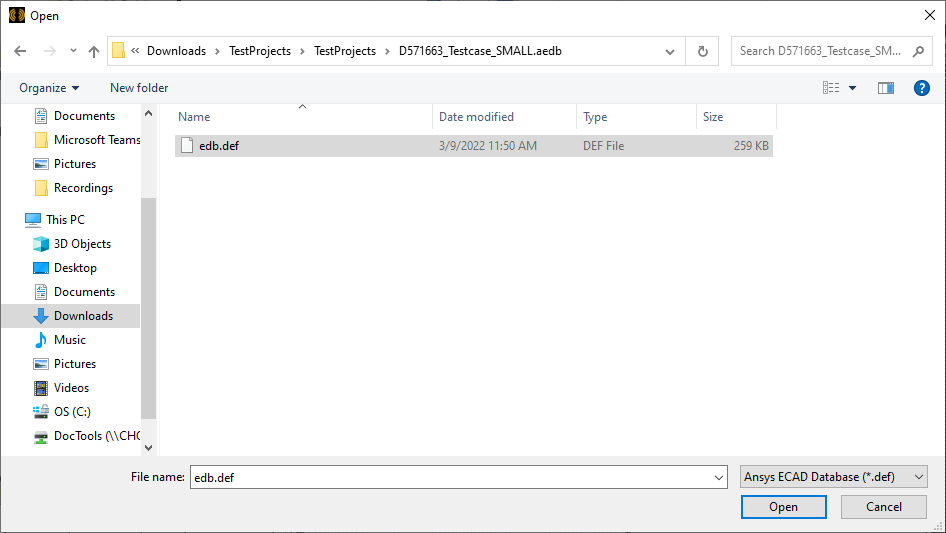Open Music folder in sidebar
946x533 pixels.
pyautogui.click(x=59, y=340)
